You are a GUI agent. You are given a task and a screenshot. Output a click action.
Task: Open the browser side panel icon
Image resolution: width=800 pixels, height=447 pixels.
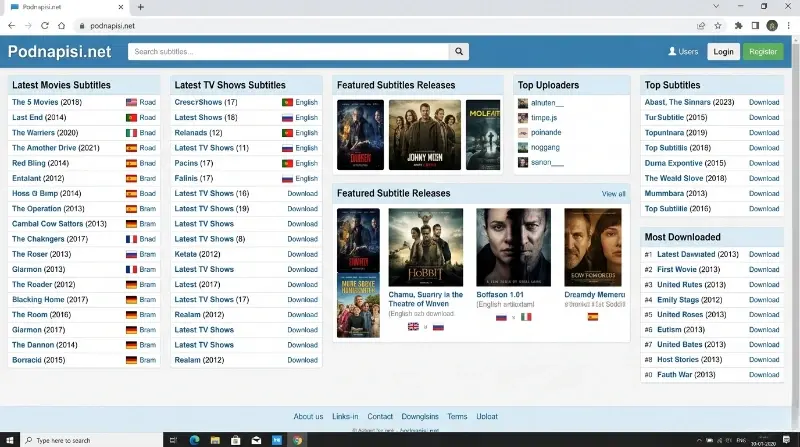[x=755, y=26]
